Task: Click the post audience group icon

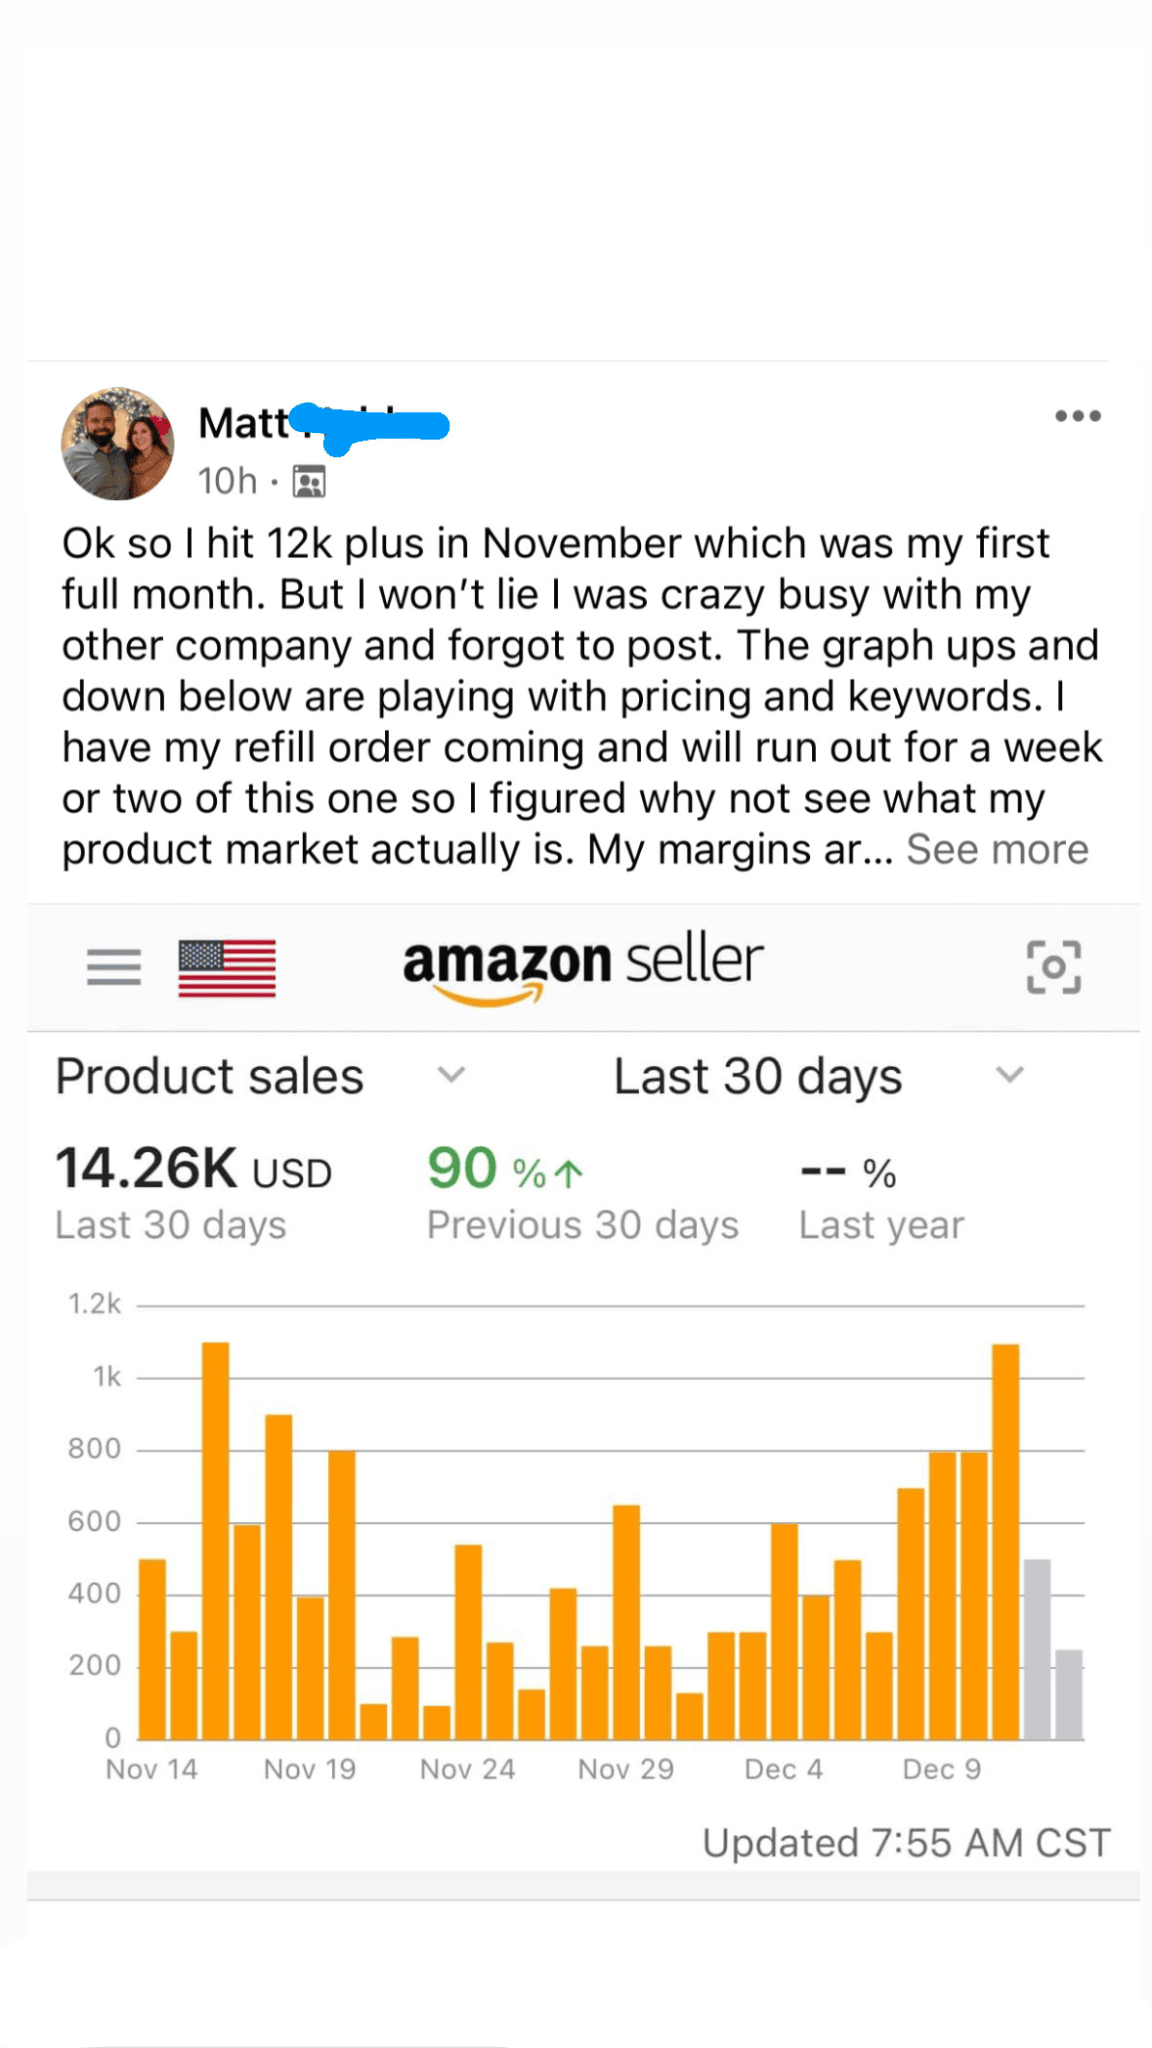Action: (309, 482)
